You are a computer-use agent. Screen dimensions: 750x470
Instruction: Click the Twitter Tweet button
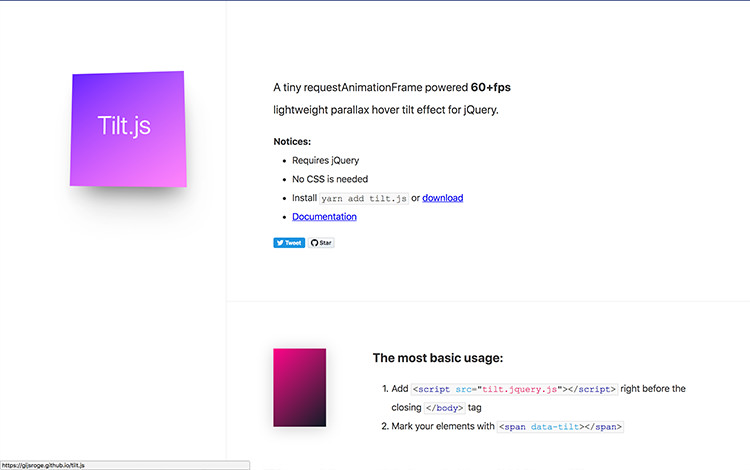(x=289, y=242)
